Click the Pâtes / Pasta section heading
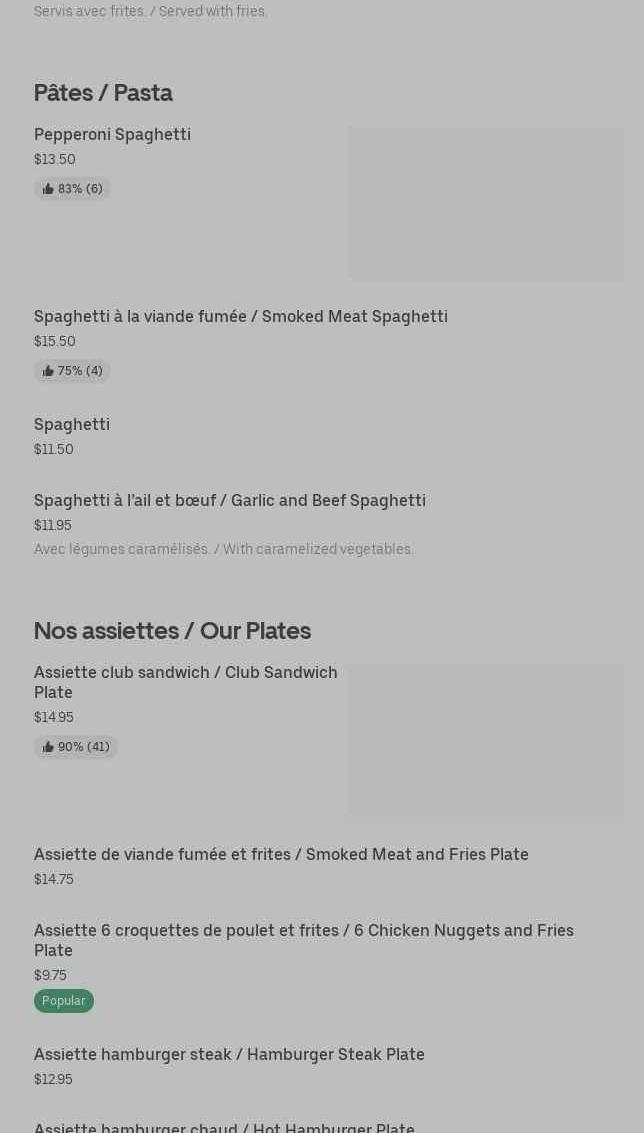The image size is (644, 1133). tap(103, 93)
